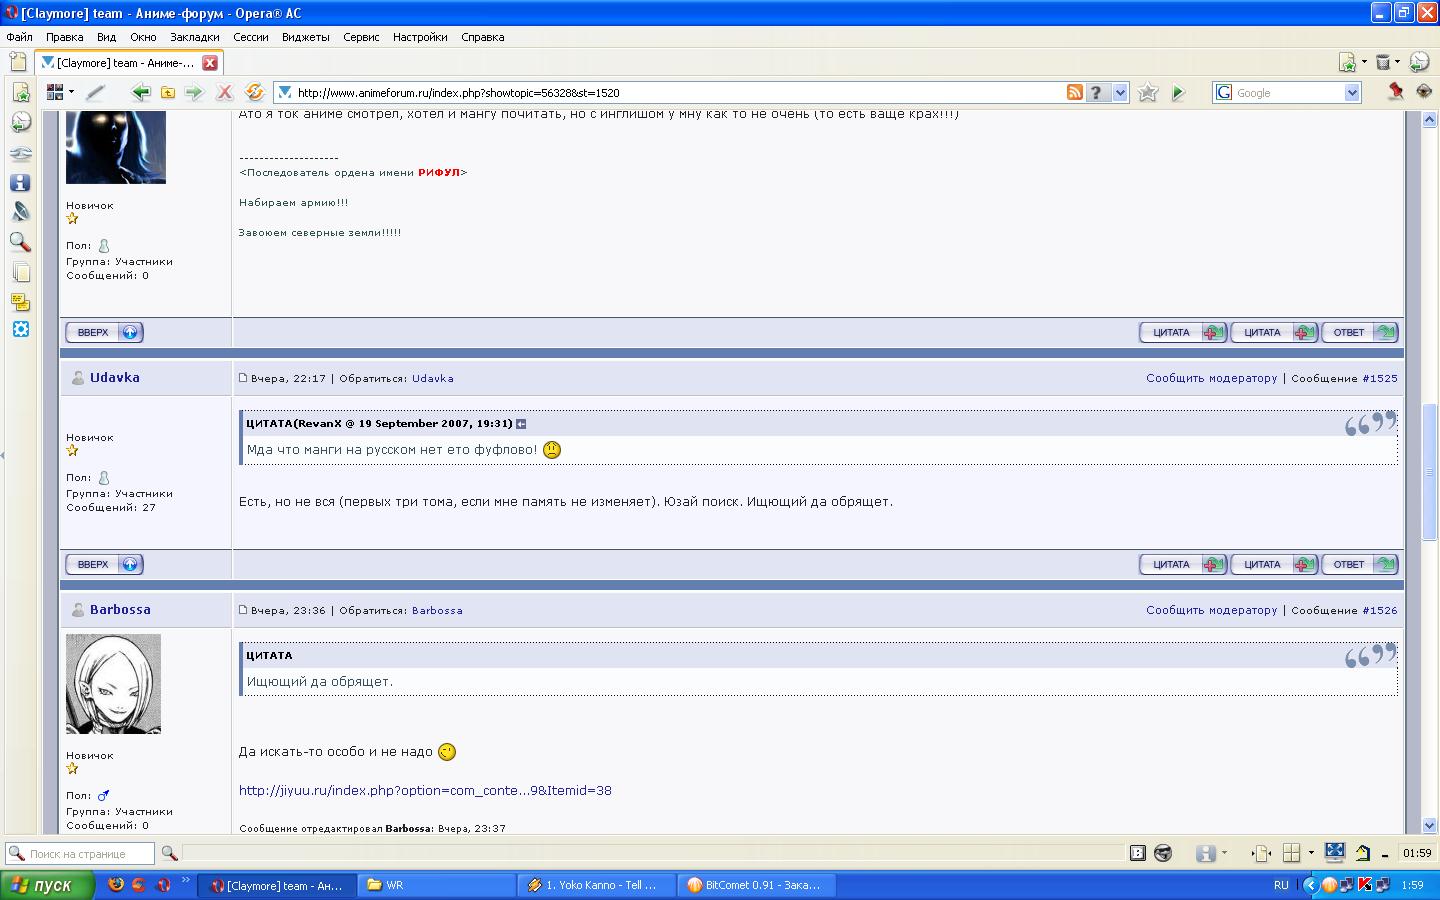Open the jiyuu.ru link in Barbossa's post
This screenshot has height=900, width=1440.
425,790
